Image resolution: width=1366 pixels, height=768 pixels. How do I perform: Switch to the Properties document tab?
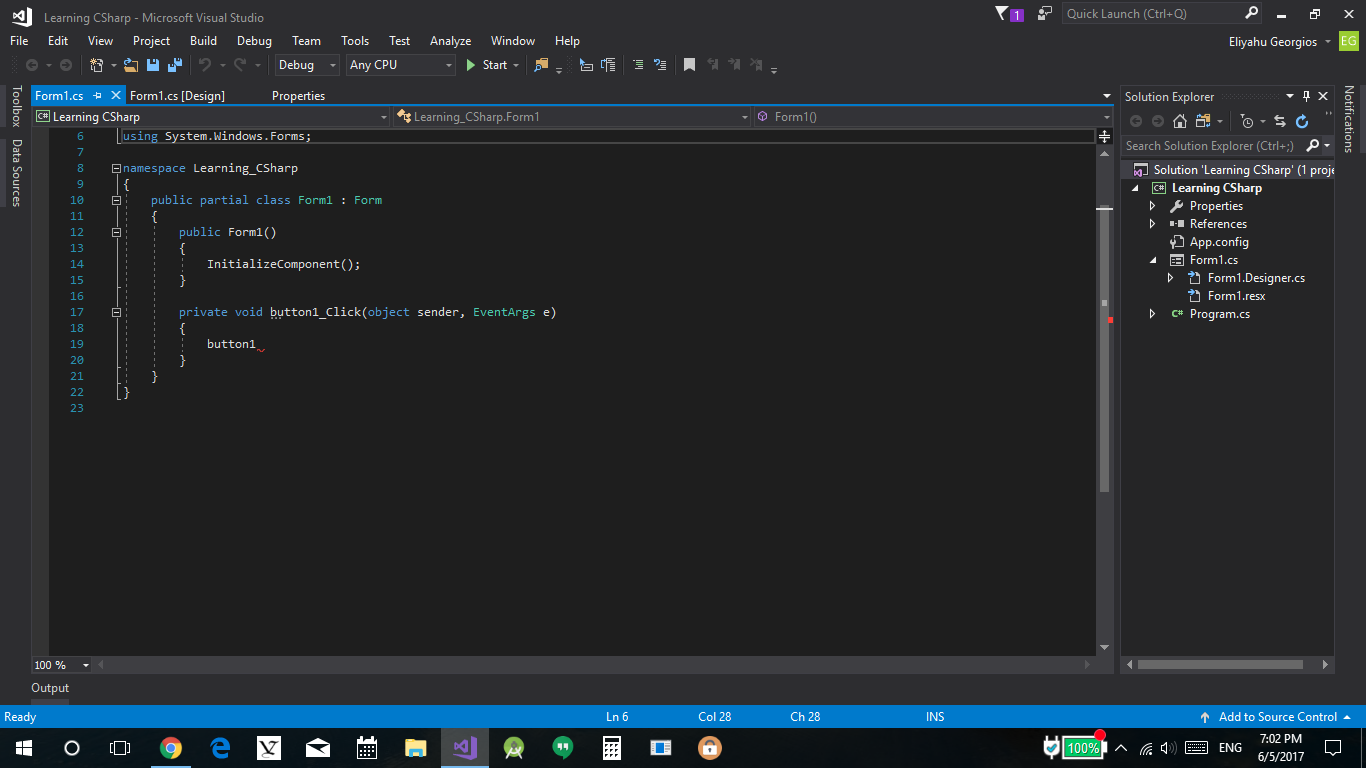(298, 96)
